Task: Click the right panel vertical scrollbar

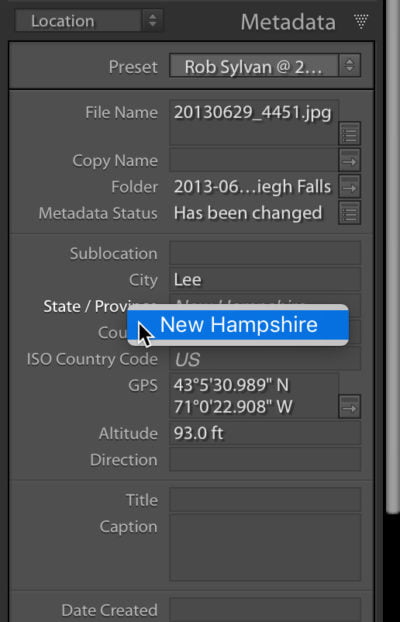Action: click(x=393, y=258)
